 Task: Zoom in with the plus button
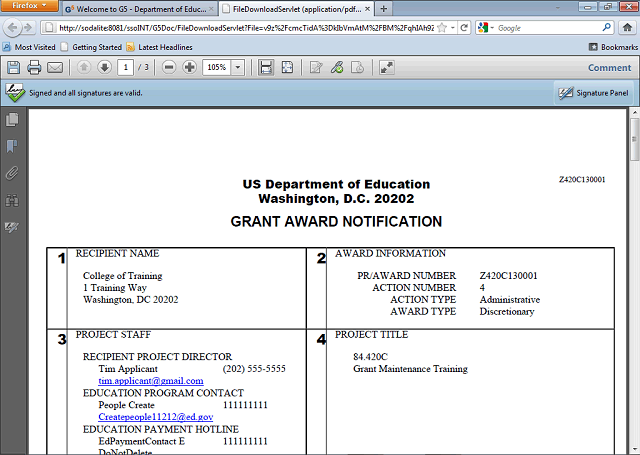tap(189, 67)
